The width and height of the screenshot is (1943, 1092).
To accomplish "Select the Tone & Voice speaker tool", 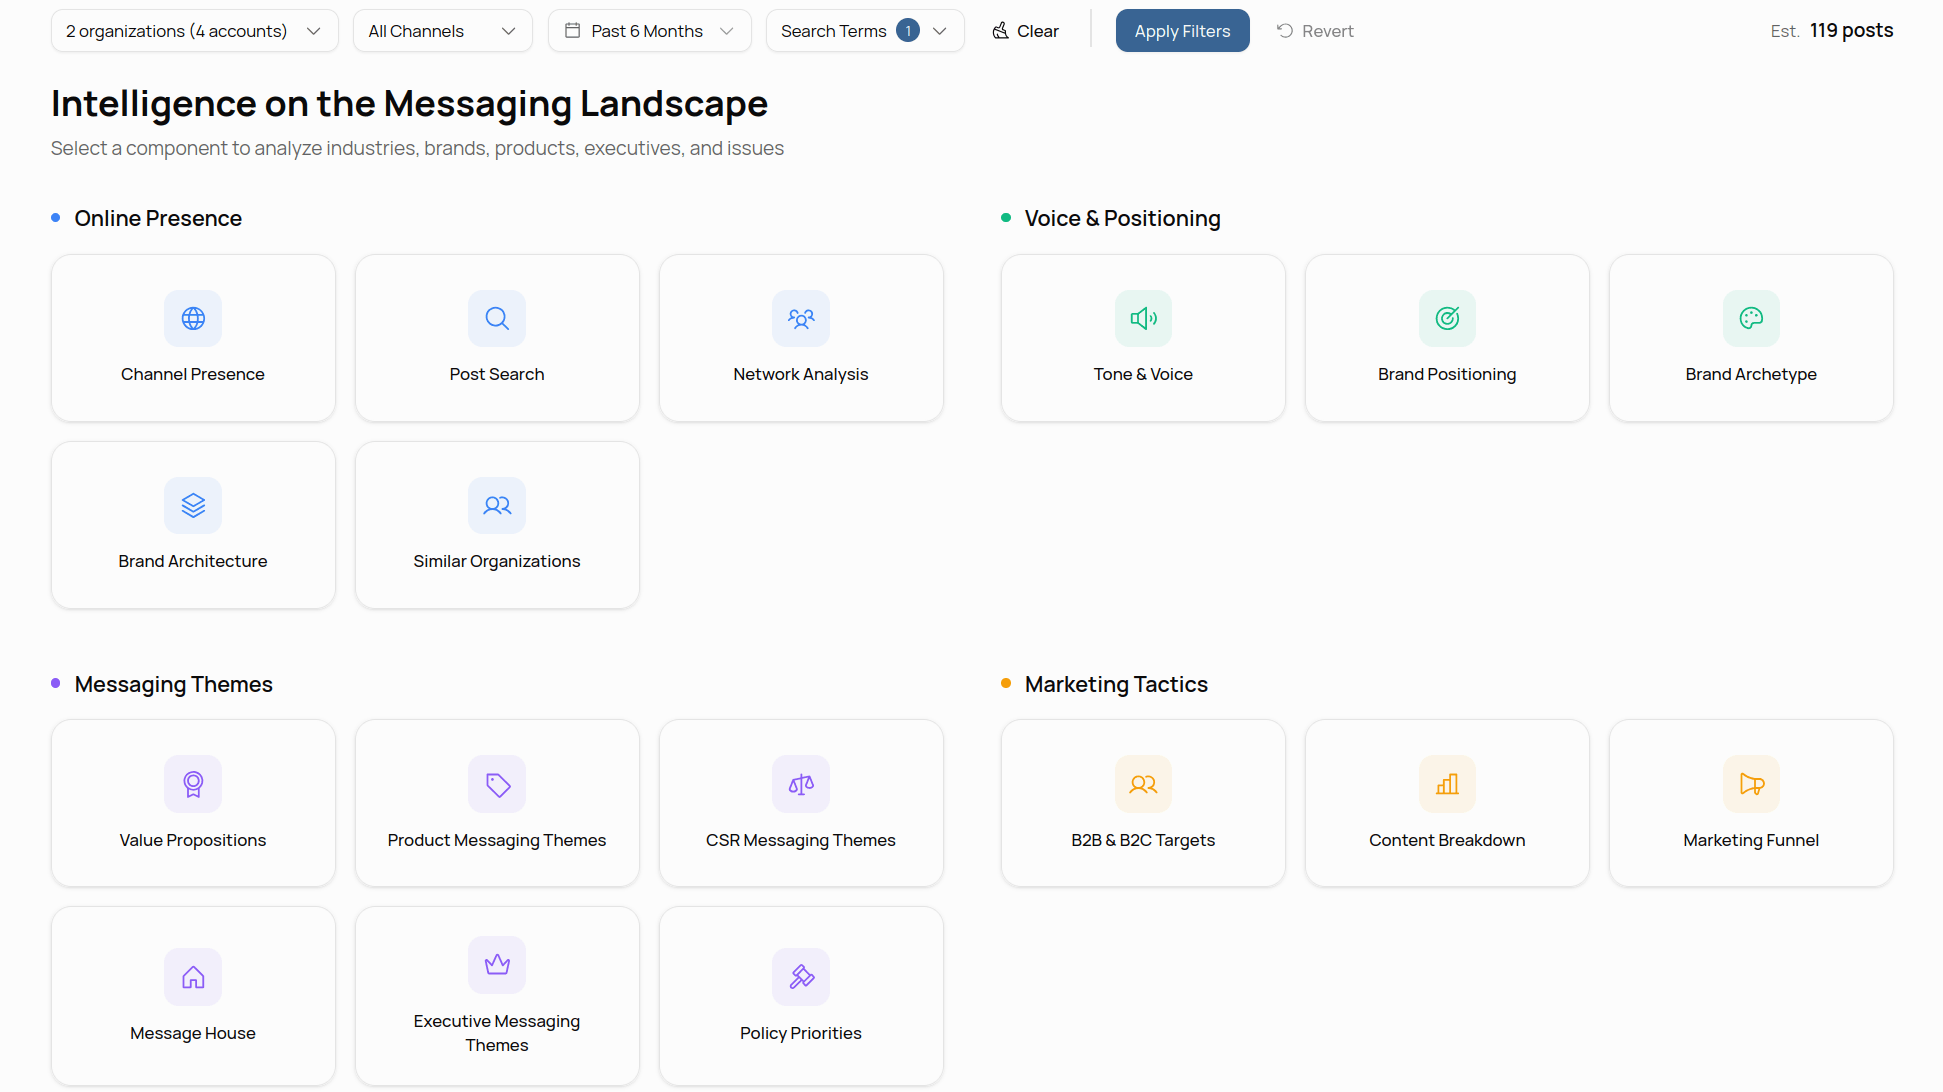I will [1143, 338].
